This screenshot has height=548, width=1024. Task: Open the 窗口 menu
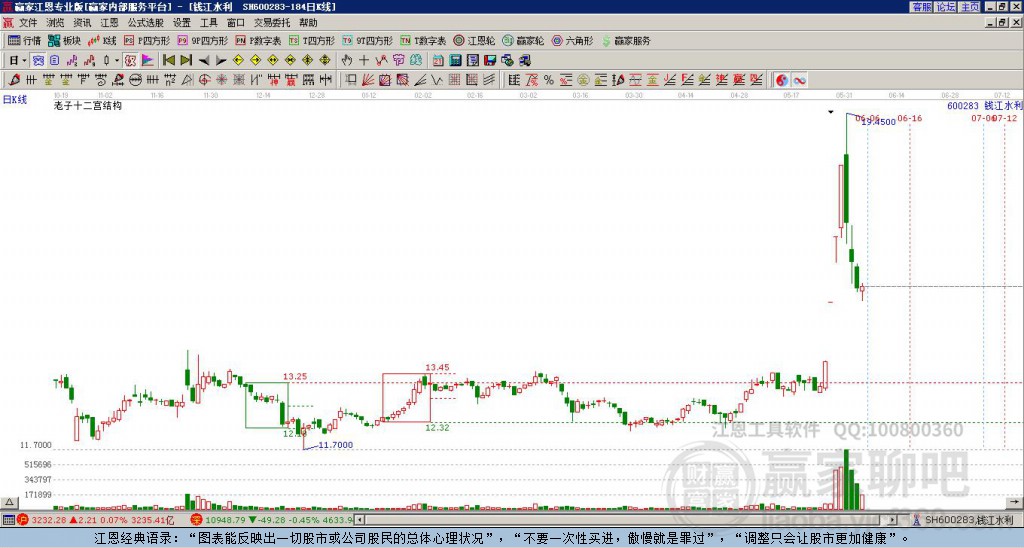tap(236, 23)
